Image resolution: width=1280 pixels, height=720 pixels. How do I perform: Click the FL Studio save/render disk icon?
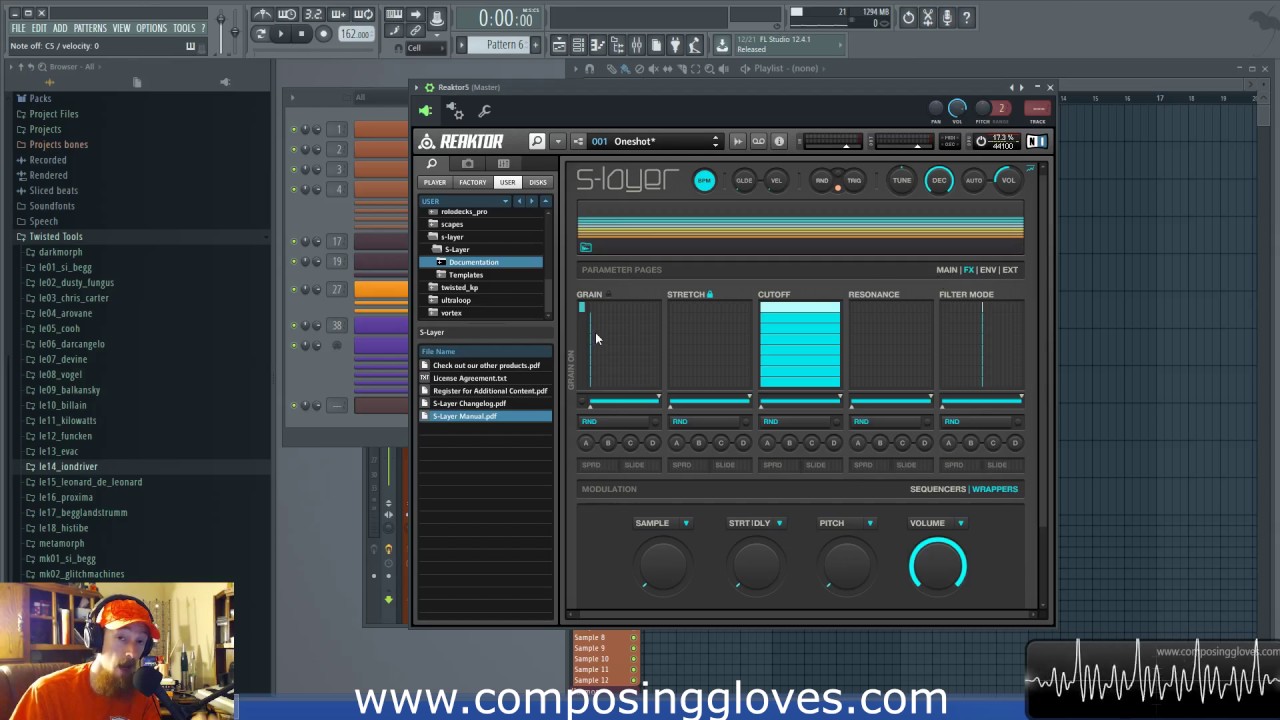(722, 45)
